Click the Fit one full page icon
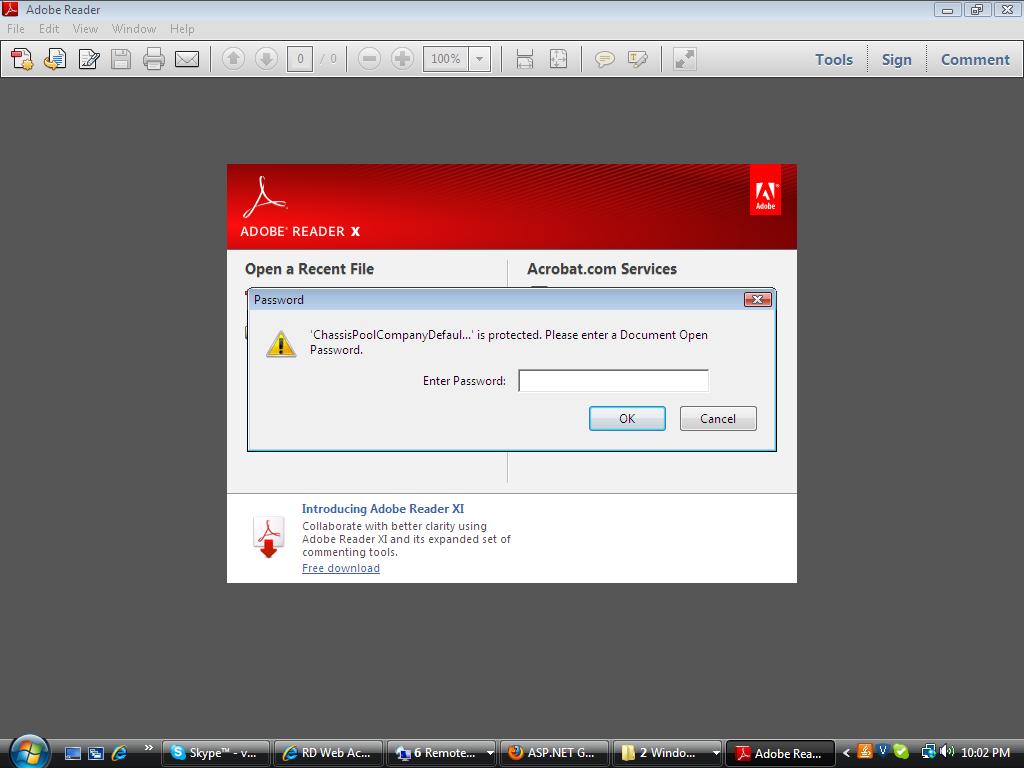The width and height of the screenshot is (1024, 768). [558, 59]
